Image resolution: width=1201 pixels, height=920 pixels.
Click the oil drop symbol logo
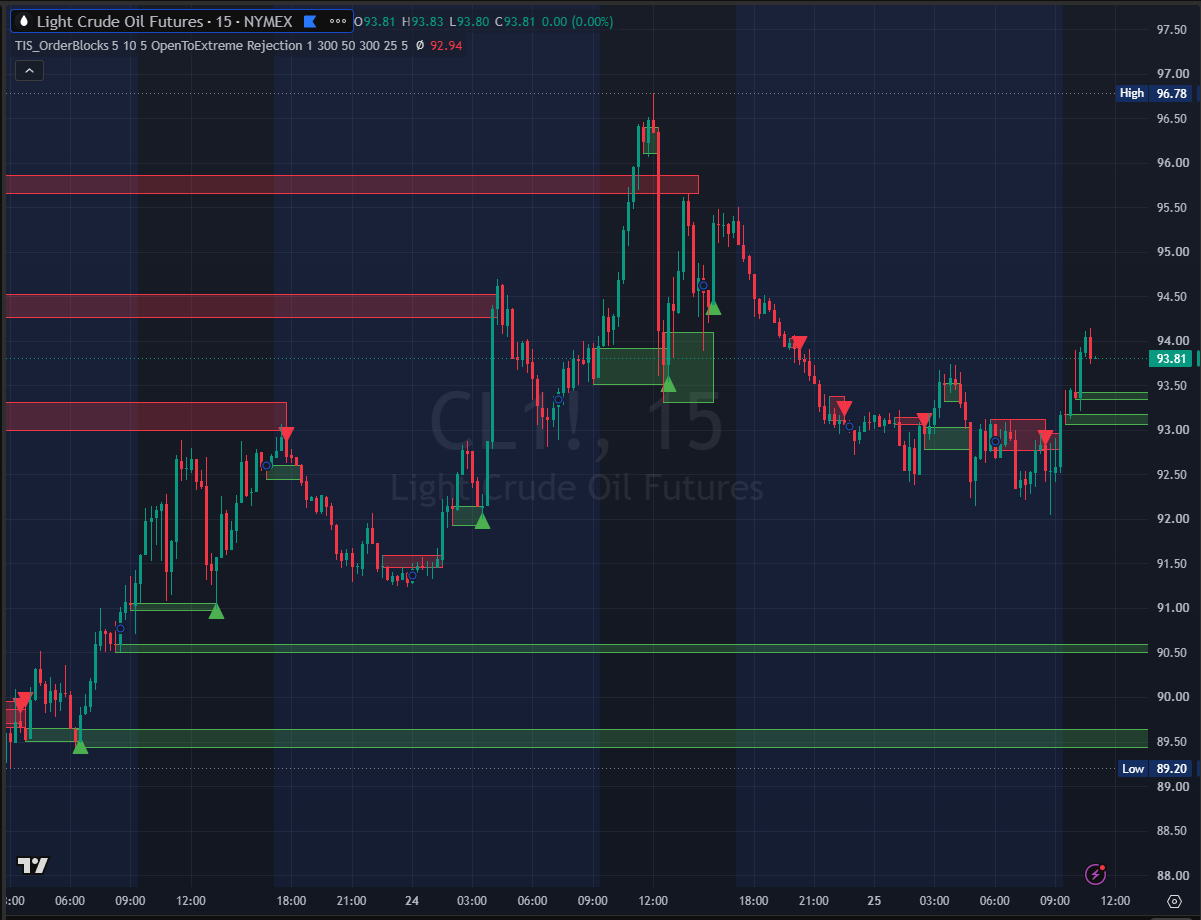pyautogui.click(x=25, y=21)
